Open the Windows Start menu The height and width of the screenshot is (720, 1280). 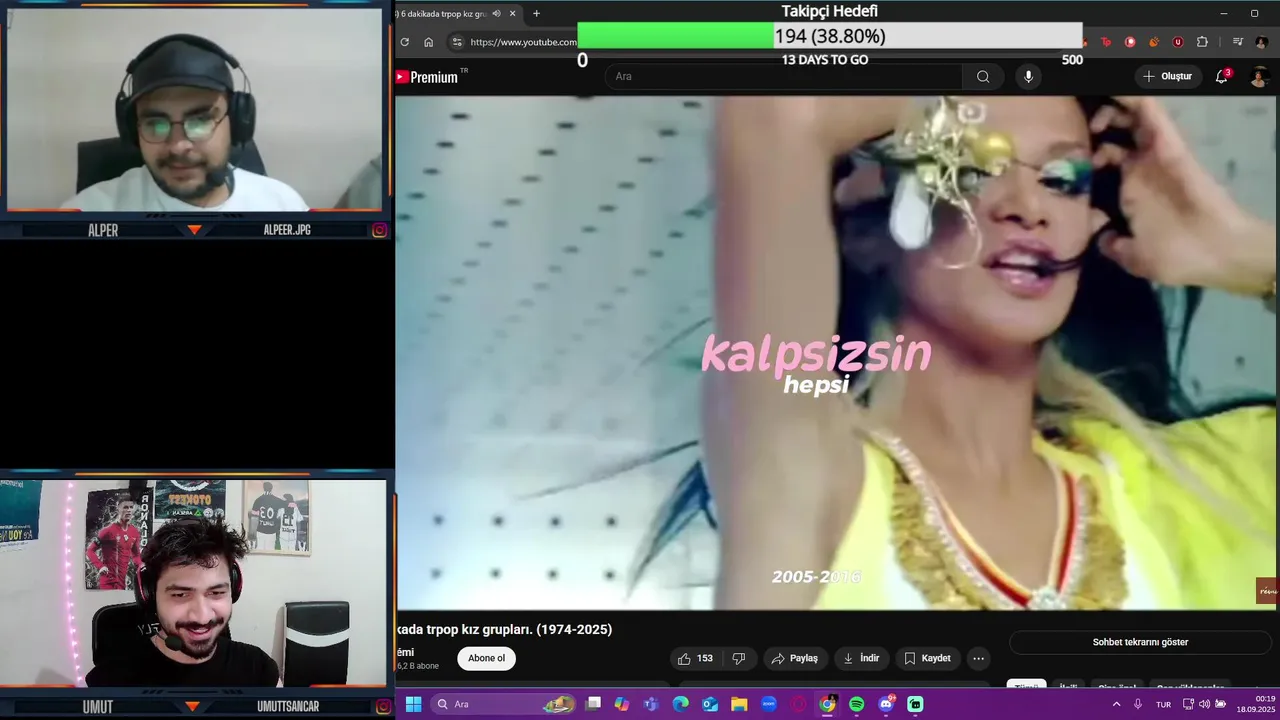pos(413,704)
